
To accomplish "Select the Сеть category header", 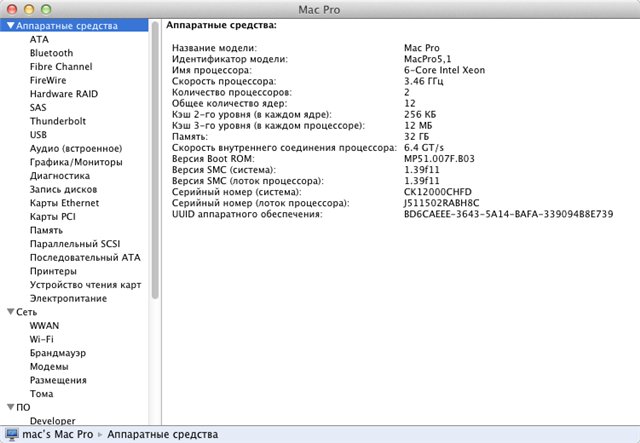I will click(27, 312).
